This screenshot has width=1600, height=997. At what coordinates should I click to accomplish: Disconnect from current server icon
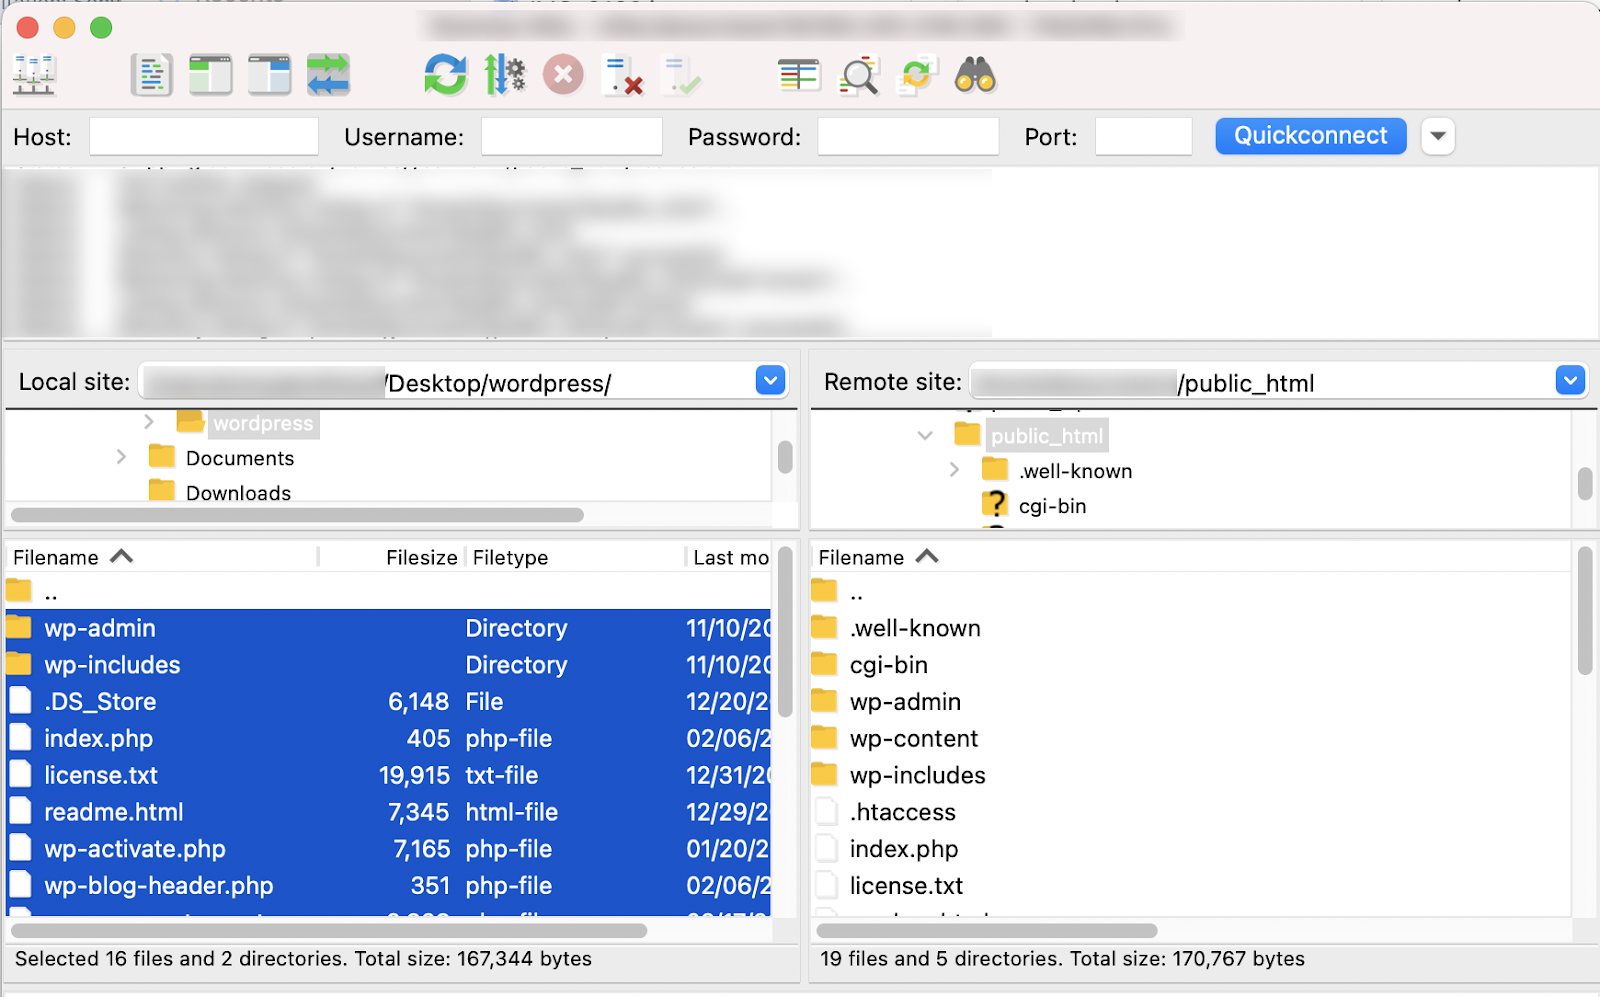(623, 75)
